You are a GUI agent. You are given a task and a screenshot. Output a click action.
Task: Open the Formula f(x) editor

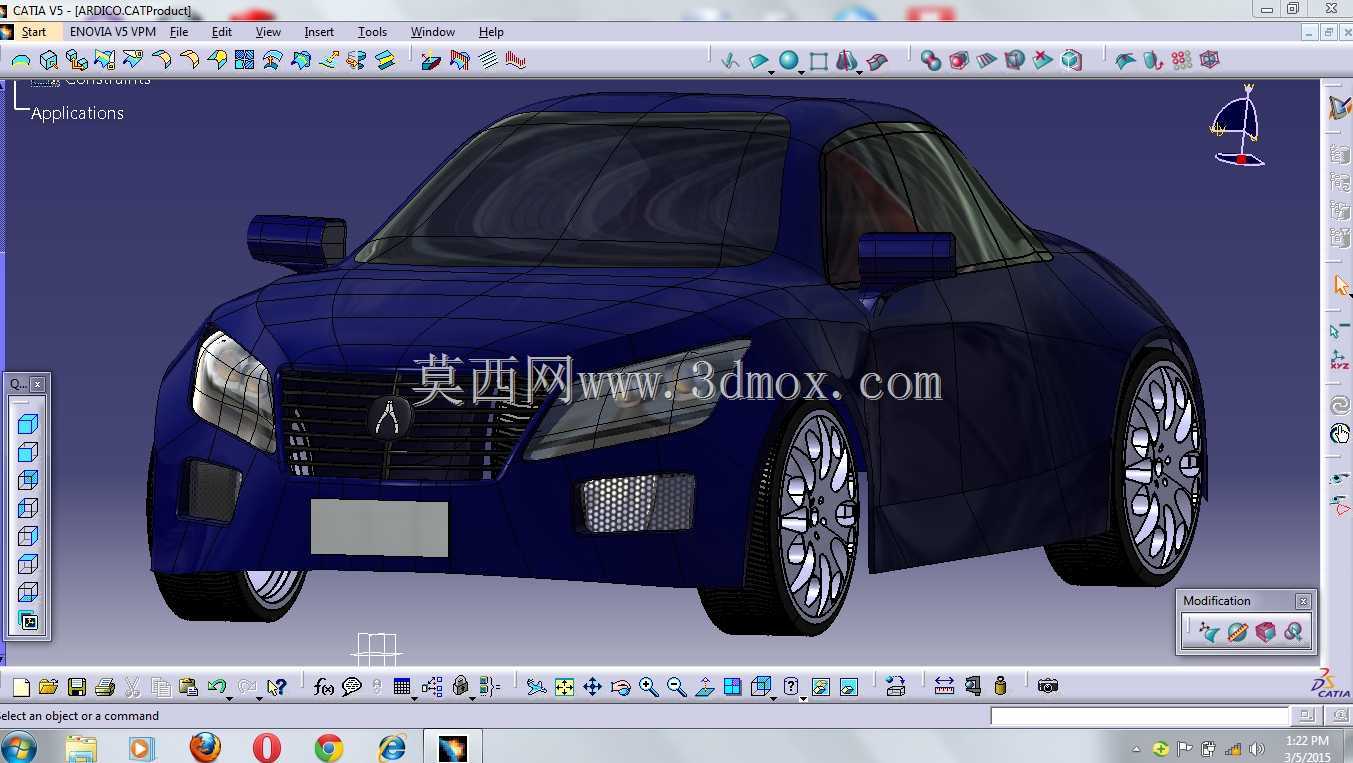coord(324,687)
